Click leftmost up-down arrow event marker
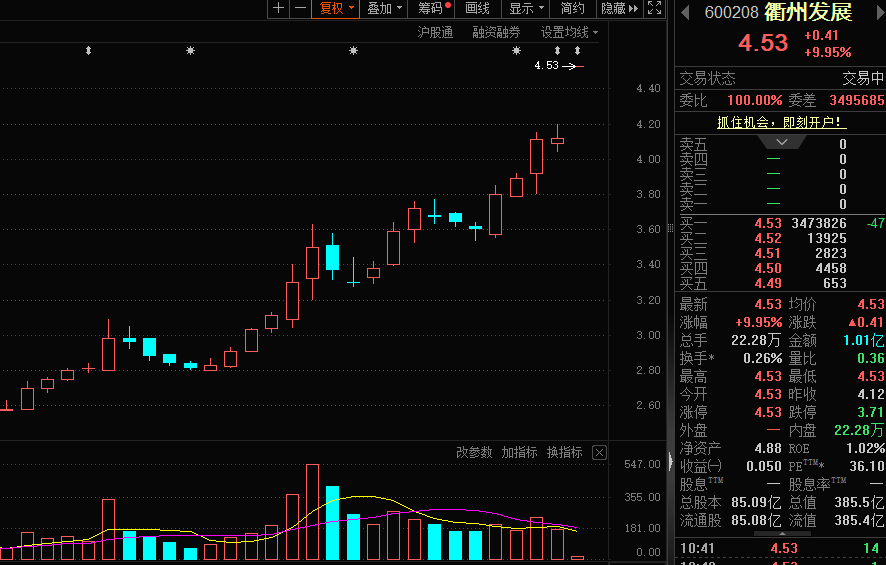 coord(88,51)
